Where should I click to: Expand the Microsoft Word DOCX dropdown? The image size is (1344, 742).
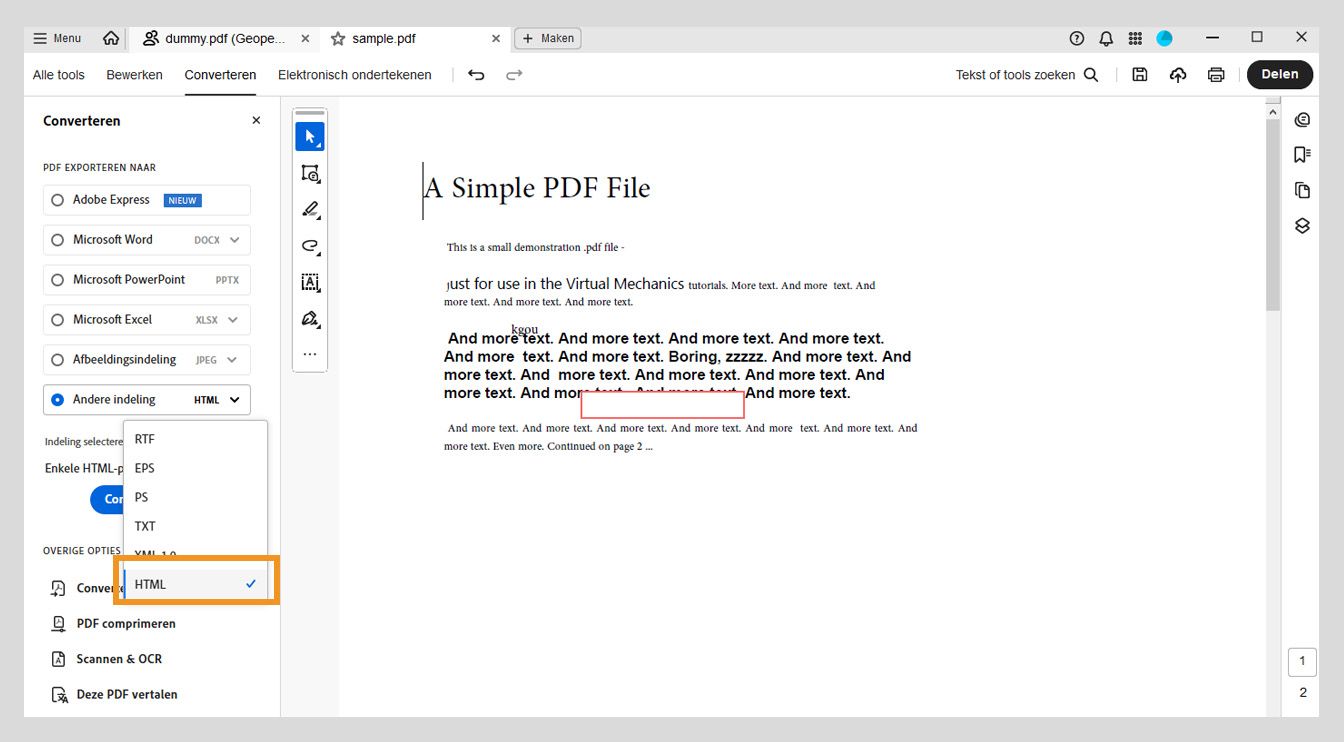click(x=234, y=240)
